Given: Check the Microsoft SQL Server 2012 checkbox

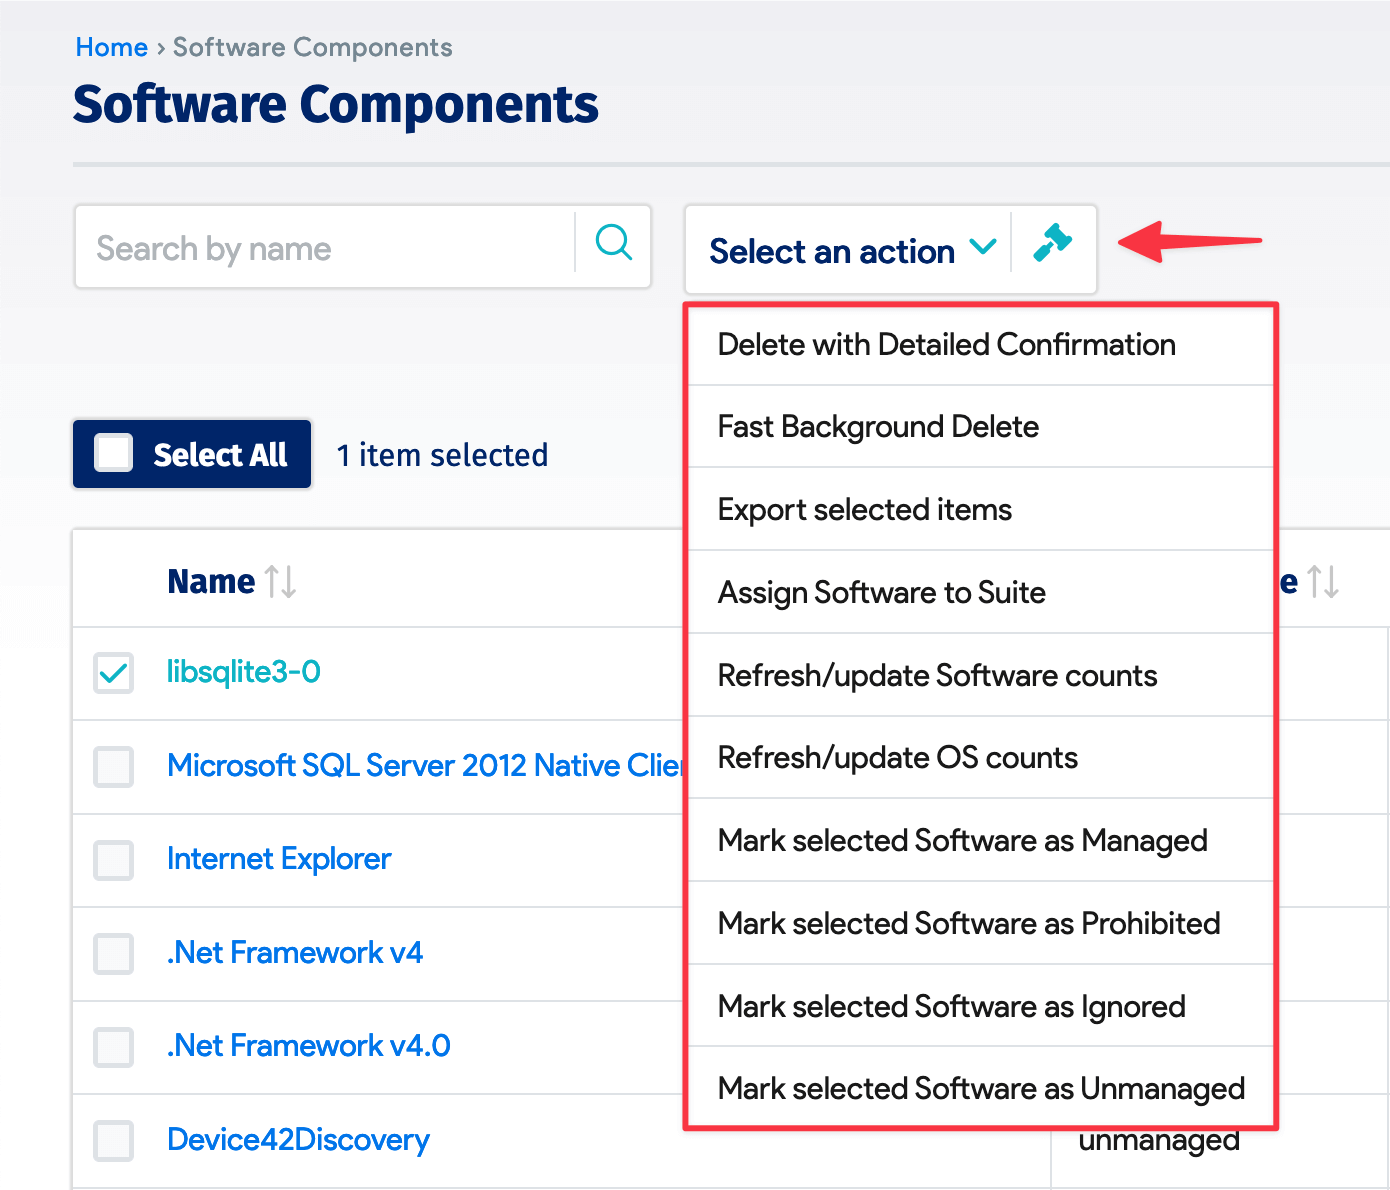Looking at the screenshot, I should pos(113,766).
